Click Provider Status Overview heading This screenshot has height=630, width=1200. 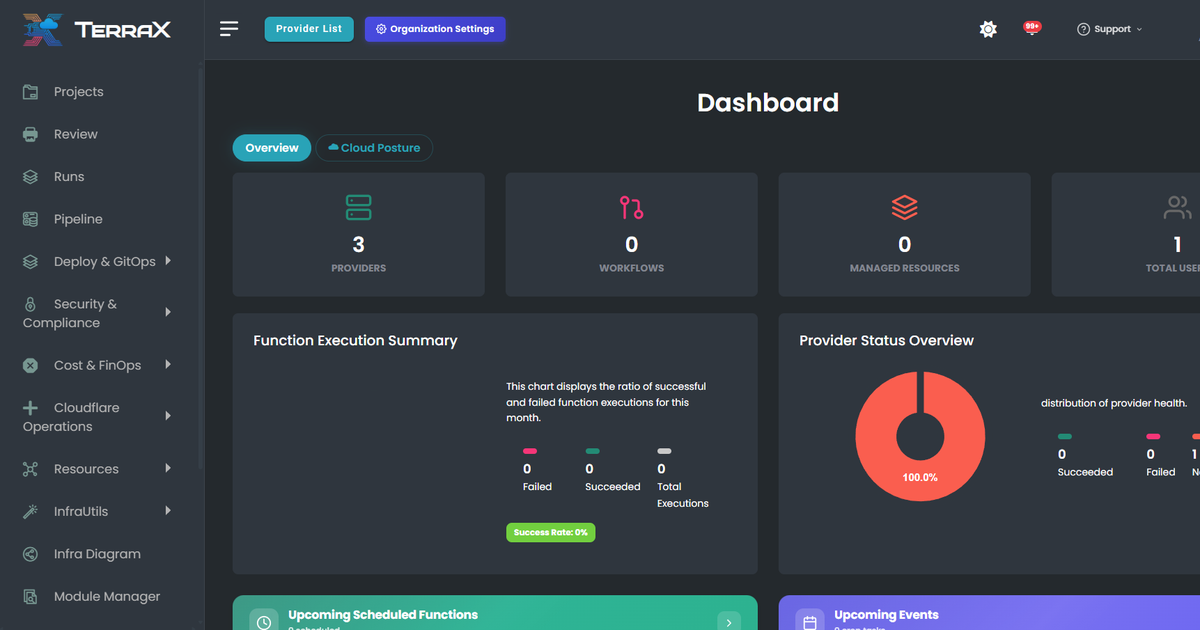coord(886,341)
